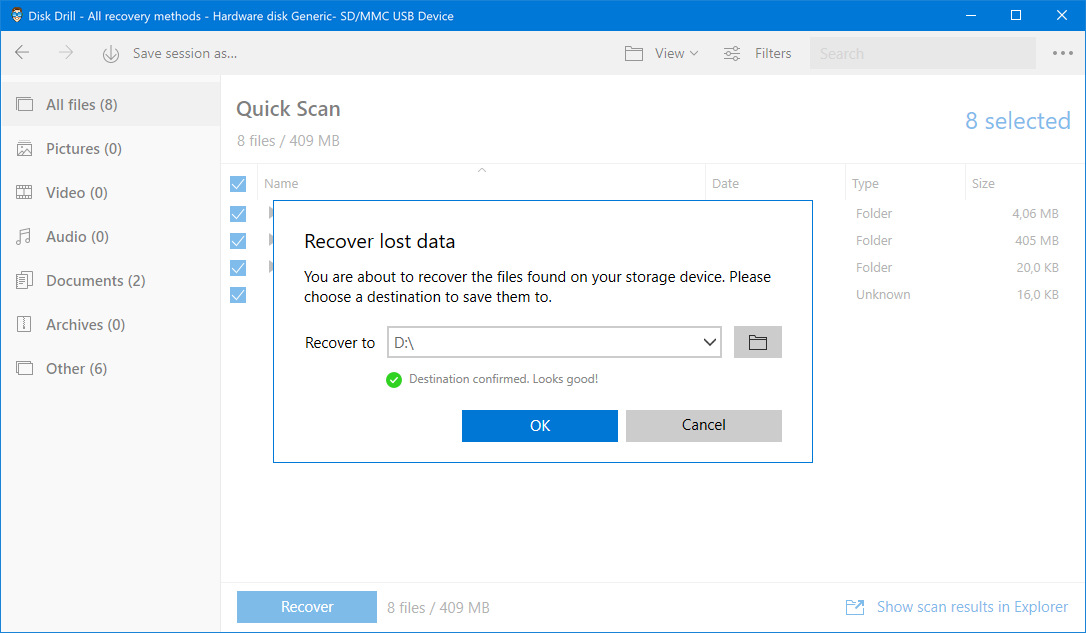Expand the 405 MB folder row triangle
1086x633 pixels.
pyautogui.click(x=271, y=240)
